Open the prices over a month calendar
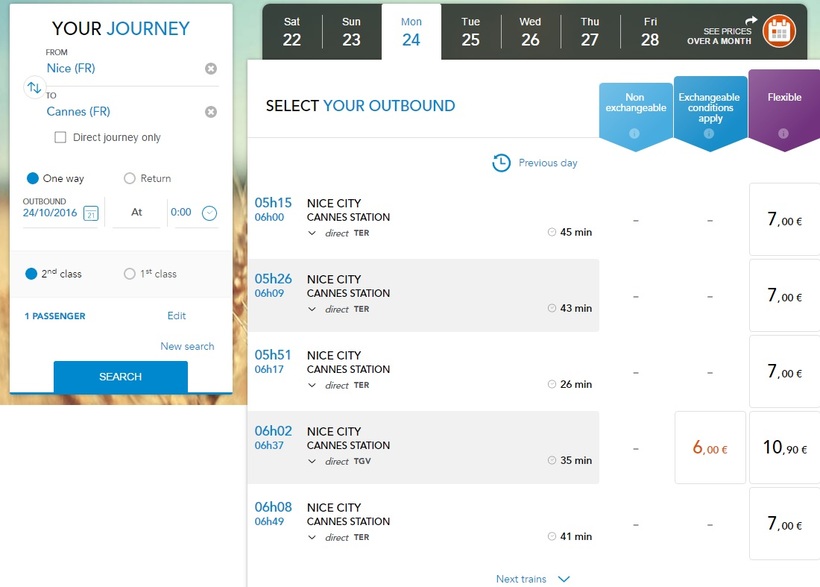 click(x=778, y=31)
